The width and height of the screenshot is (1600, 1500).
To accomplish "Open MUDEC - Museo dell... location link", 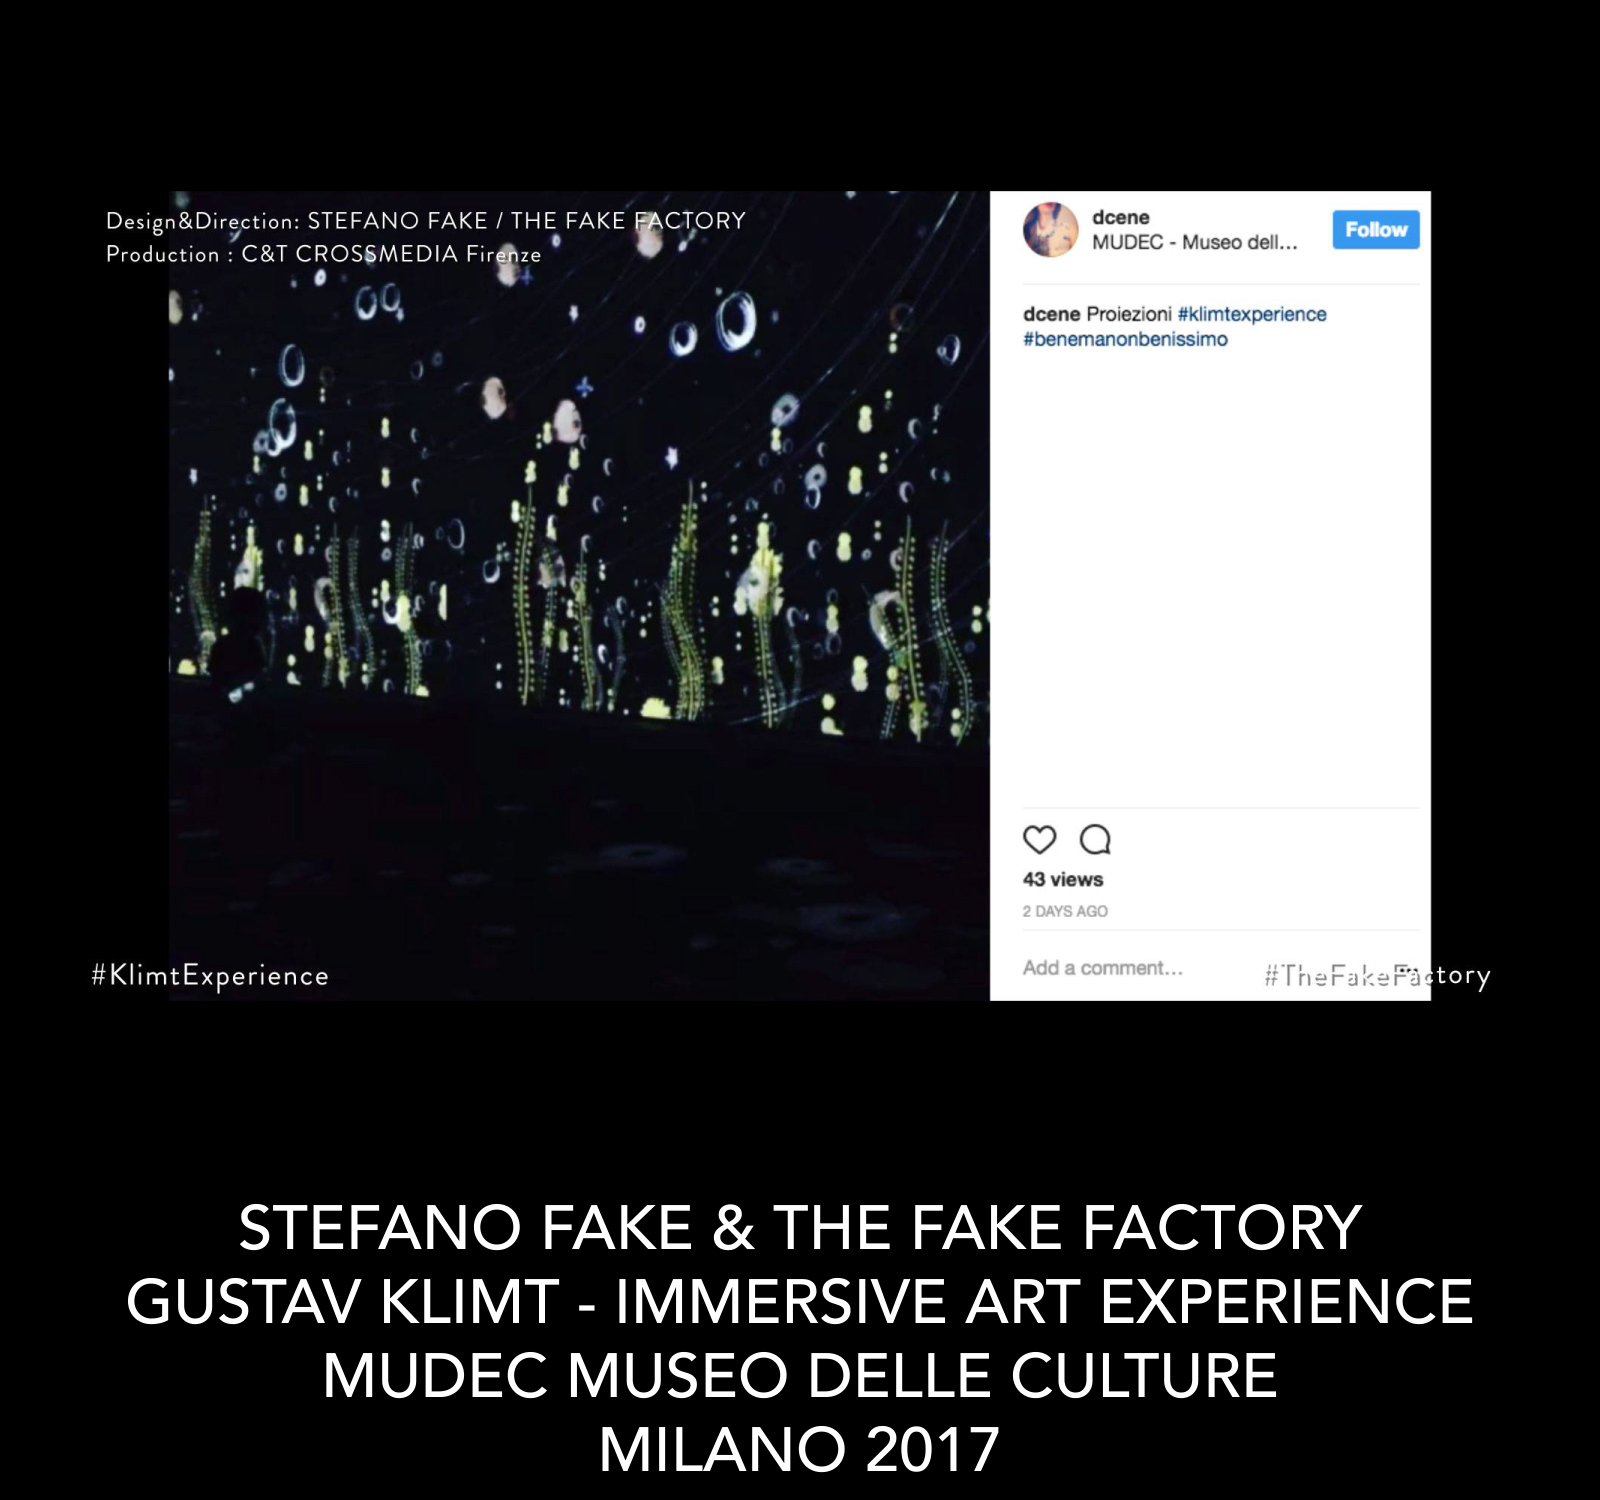I will [x=1195, y=242].
